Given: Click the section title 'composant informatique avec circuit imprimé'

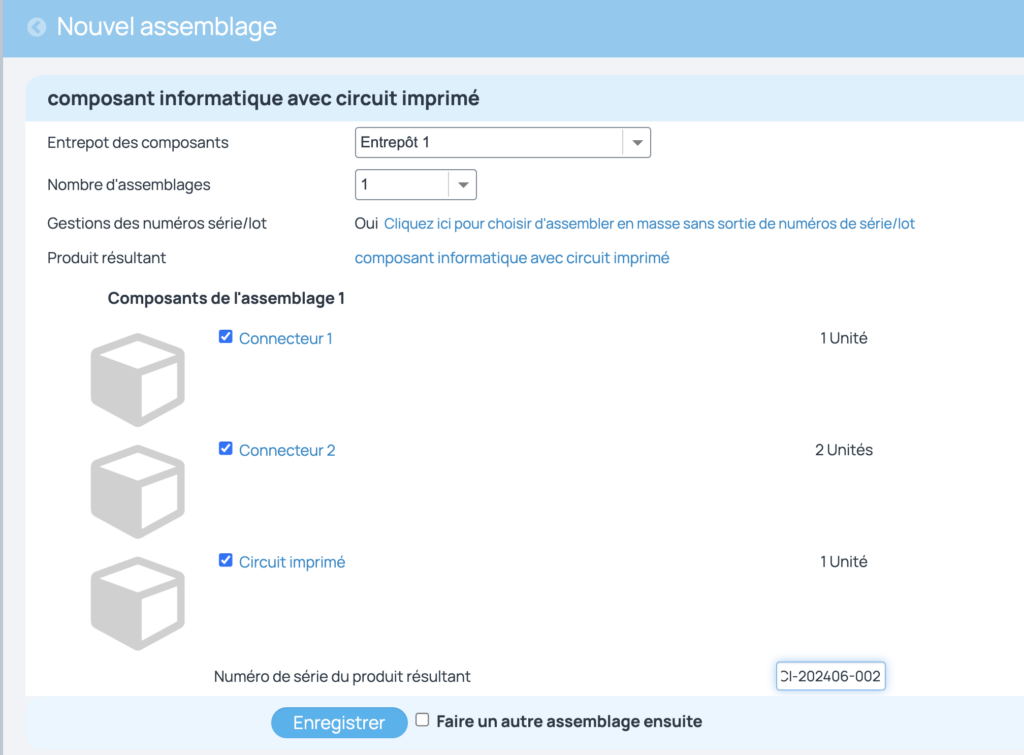Looking at the screenshot, I should click(x=263, y=98).
